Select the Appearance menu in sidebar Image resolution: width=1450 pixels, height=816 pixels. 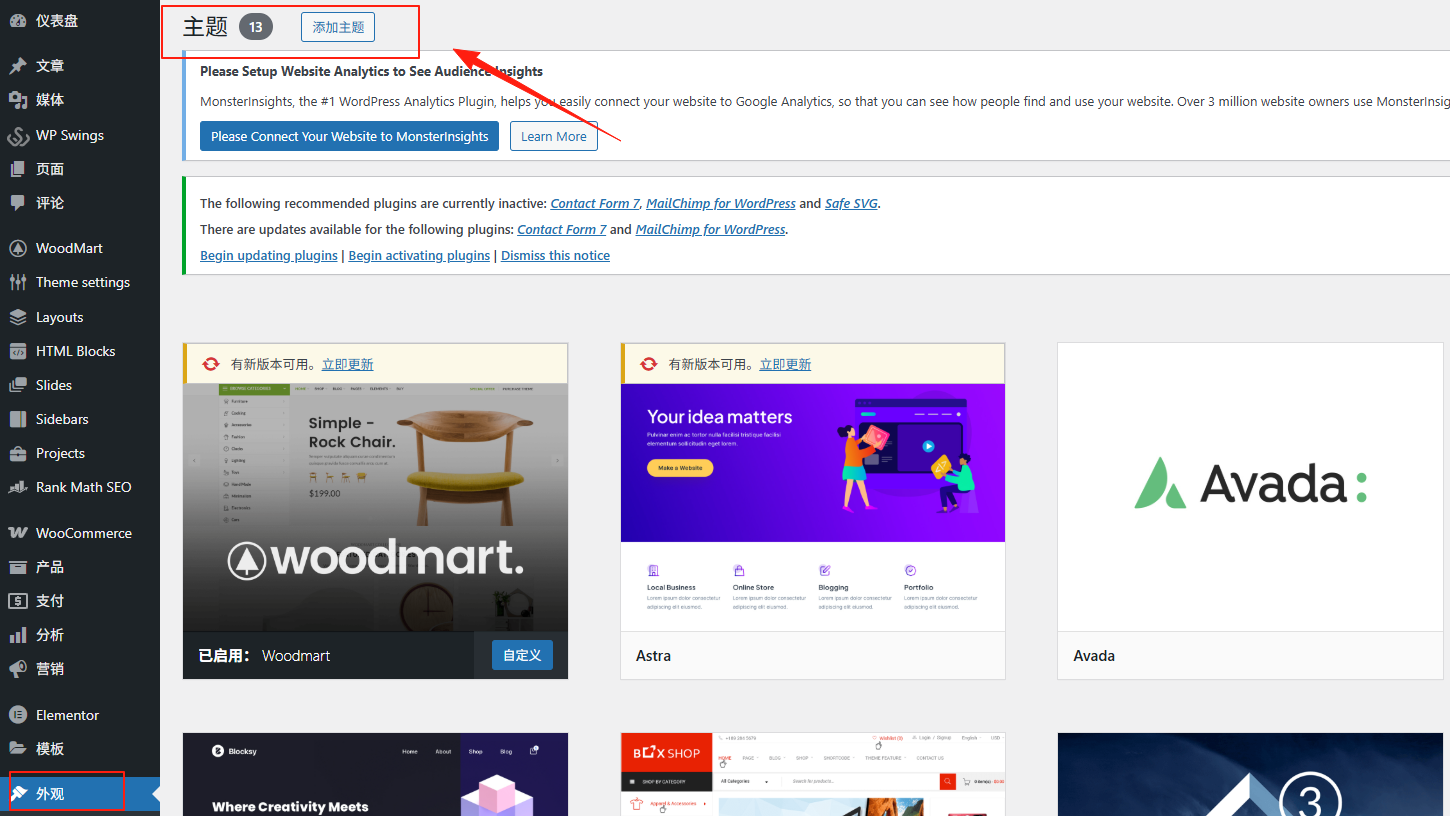(x=50, y=794)
